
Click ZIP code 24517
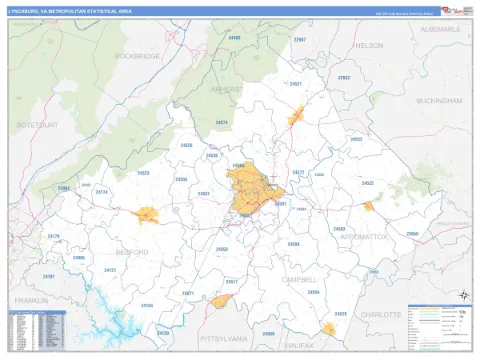coord(232,282)
